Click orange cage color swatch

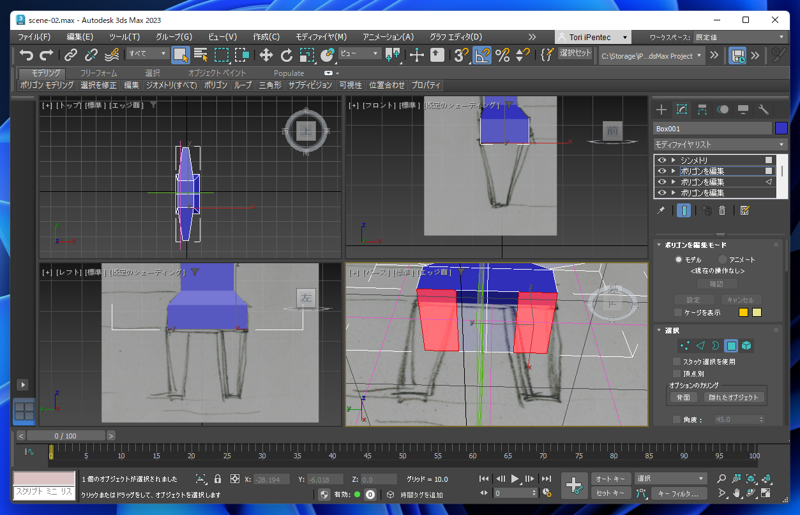[743, 312]
